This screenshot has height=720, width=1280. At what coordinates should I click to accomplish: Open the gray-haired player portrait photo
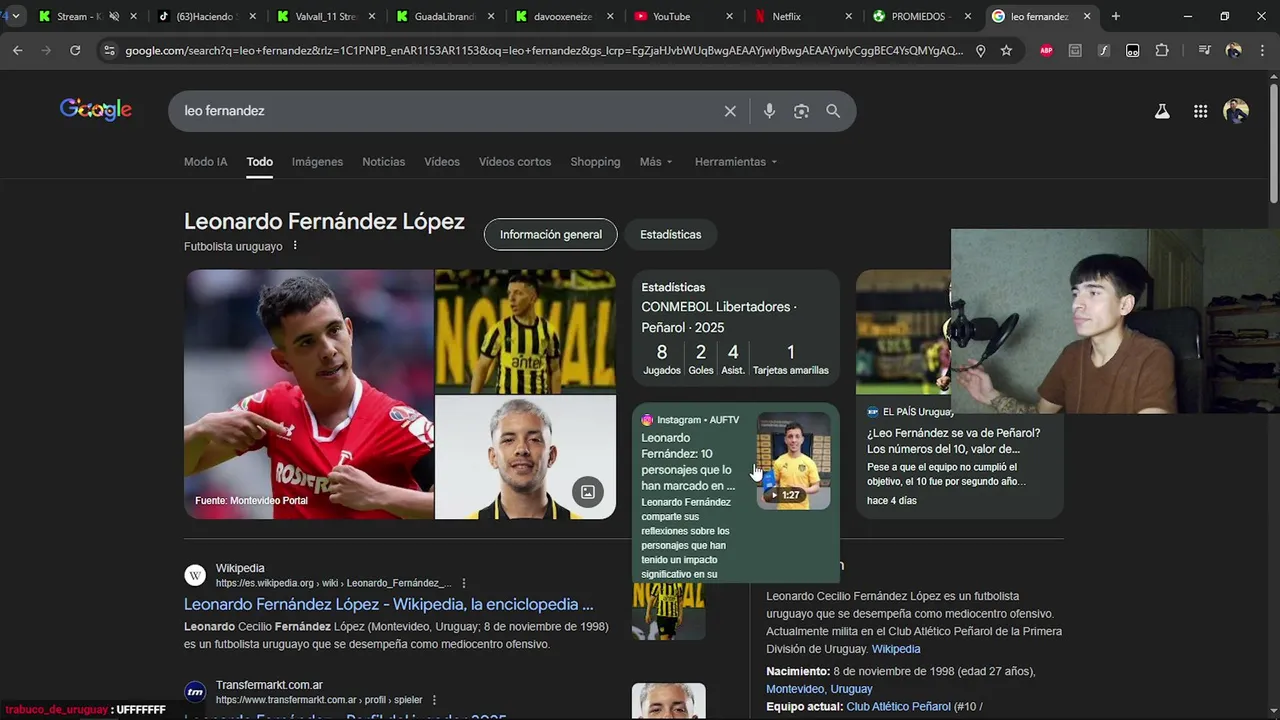(525, 457)
